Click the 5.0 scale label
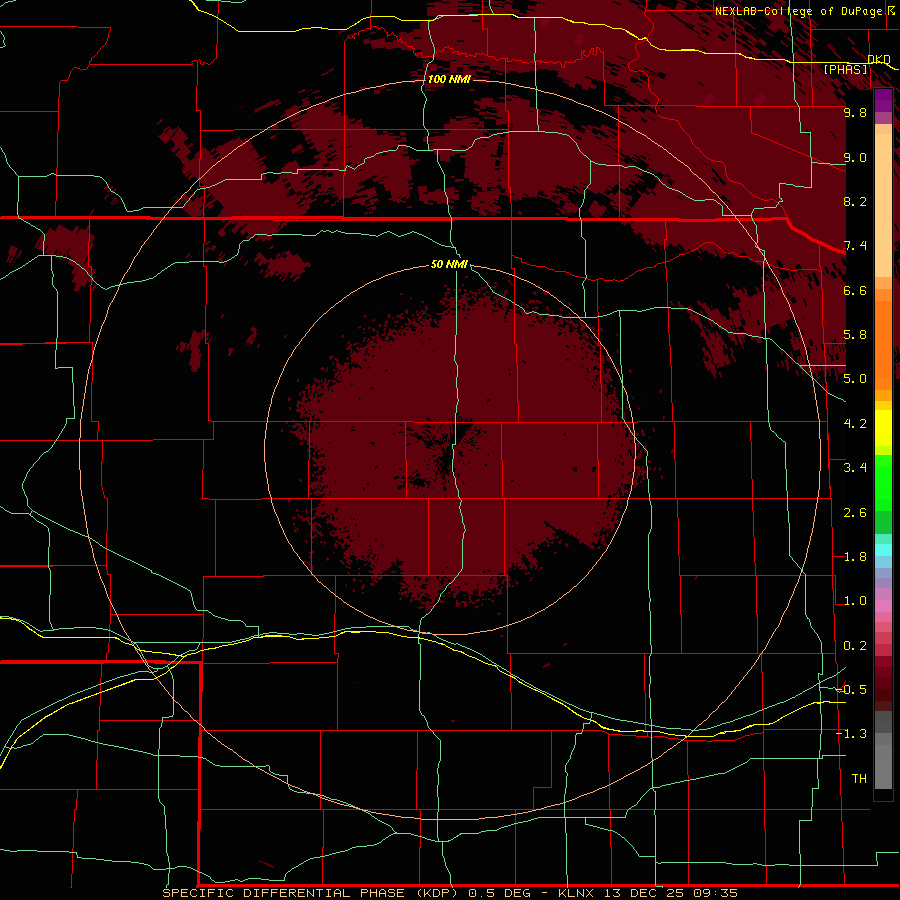Screen dimensions: 900x900 855,379
